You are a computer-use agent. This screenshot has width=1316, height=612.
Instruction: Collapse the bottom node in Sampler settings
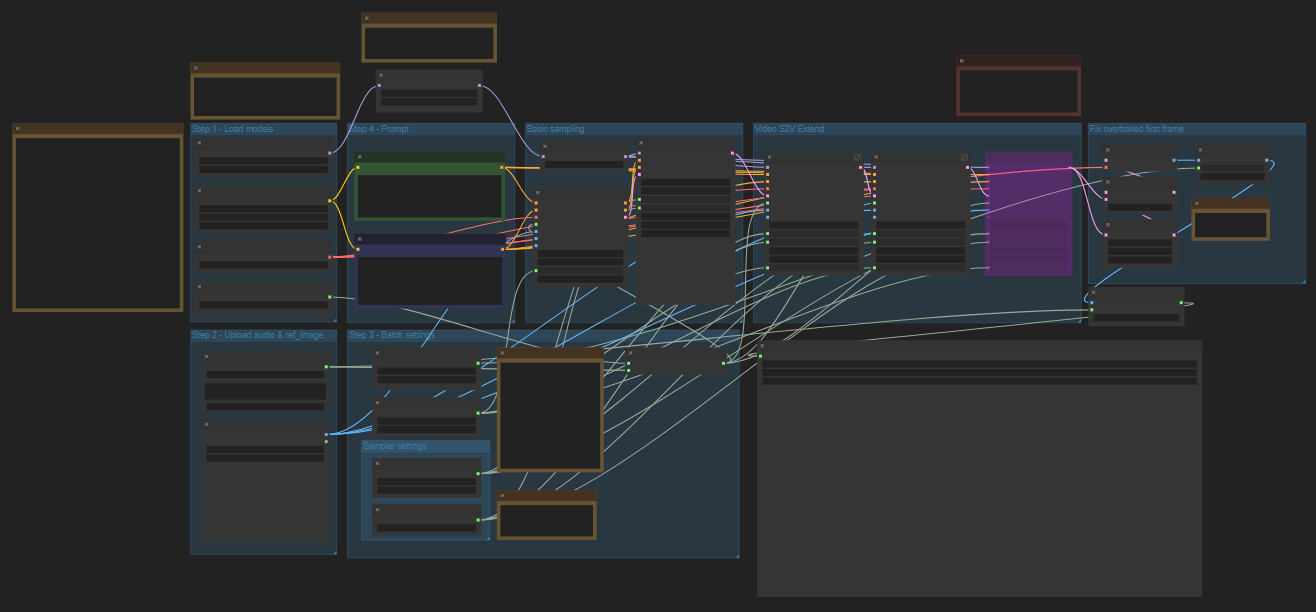(x=378, y=509)
